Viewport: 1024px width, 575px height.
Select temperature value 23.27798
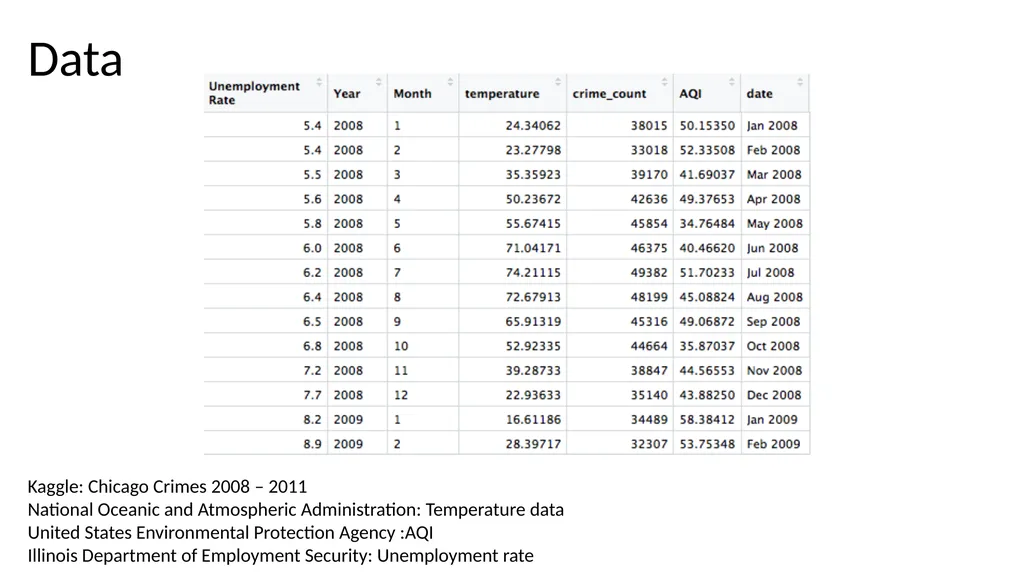click(533, 150)
